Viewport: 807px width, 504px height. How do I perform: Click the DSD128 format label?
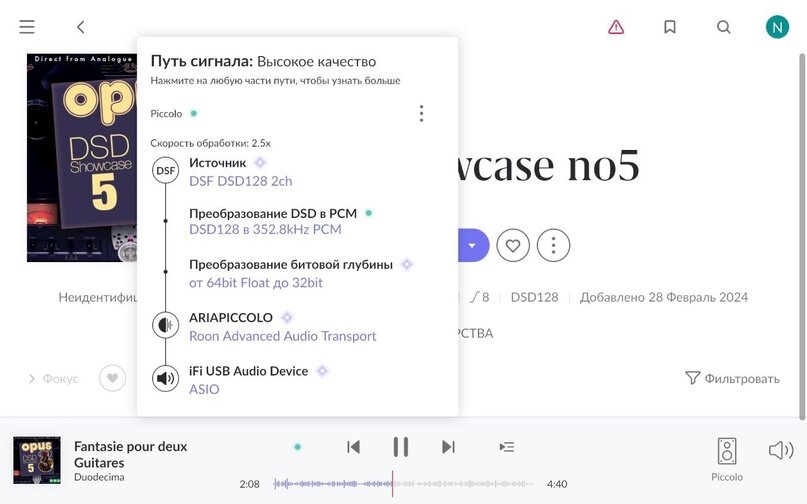tap(534, 297)
